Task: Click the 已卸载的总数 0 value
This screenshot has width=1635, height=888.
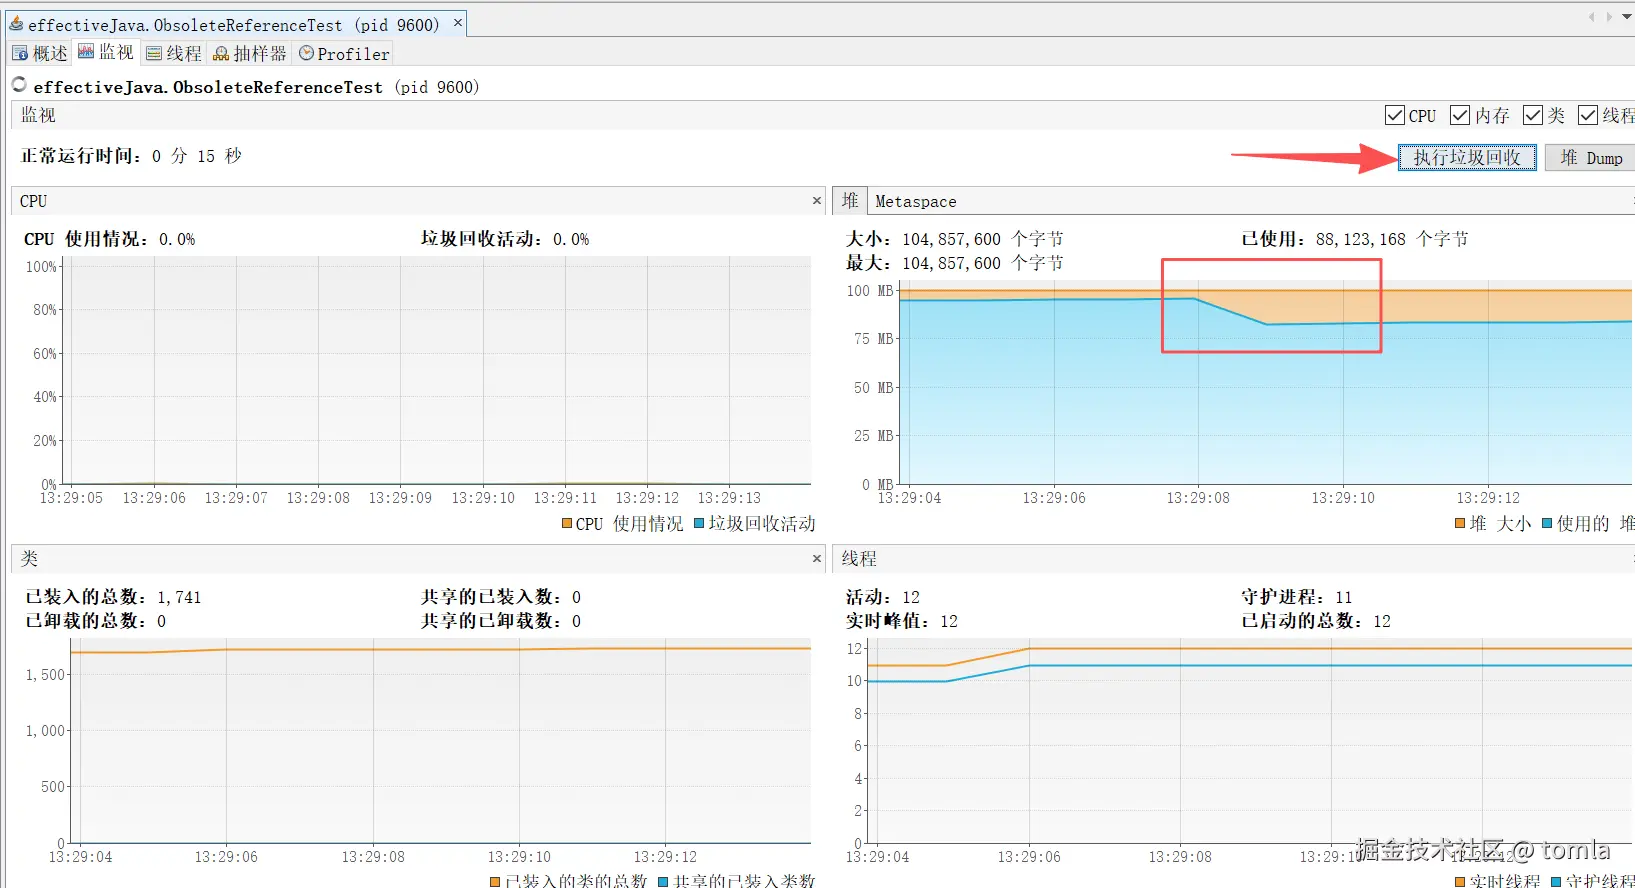Action: [x=162, y=621]
